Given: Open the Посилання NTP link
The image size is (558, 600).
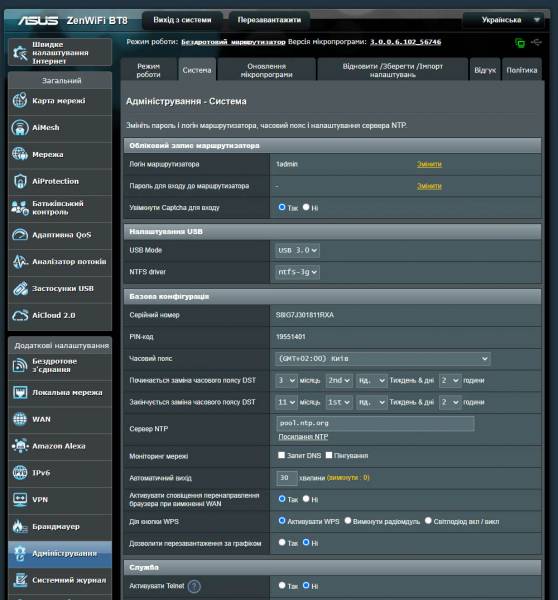Looking at the screenshot, I should pos(303,437).
